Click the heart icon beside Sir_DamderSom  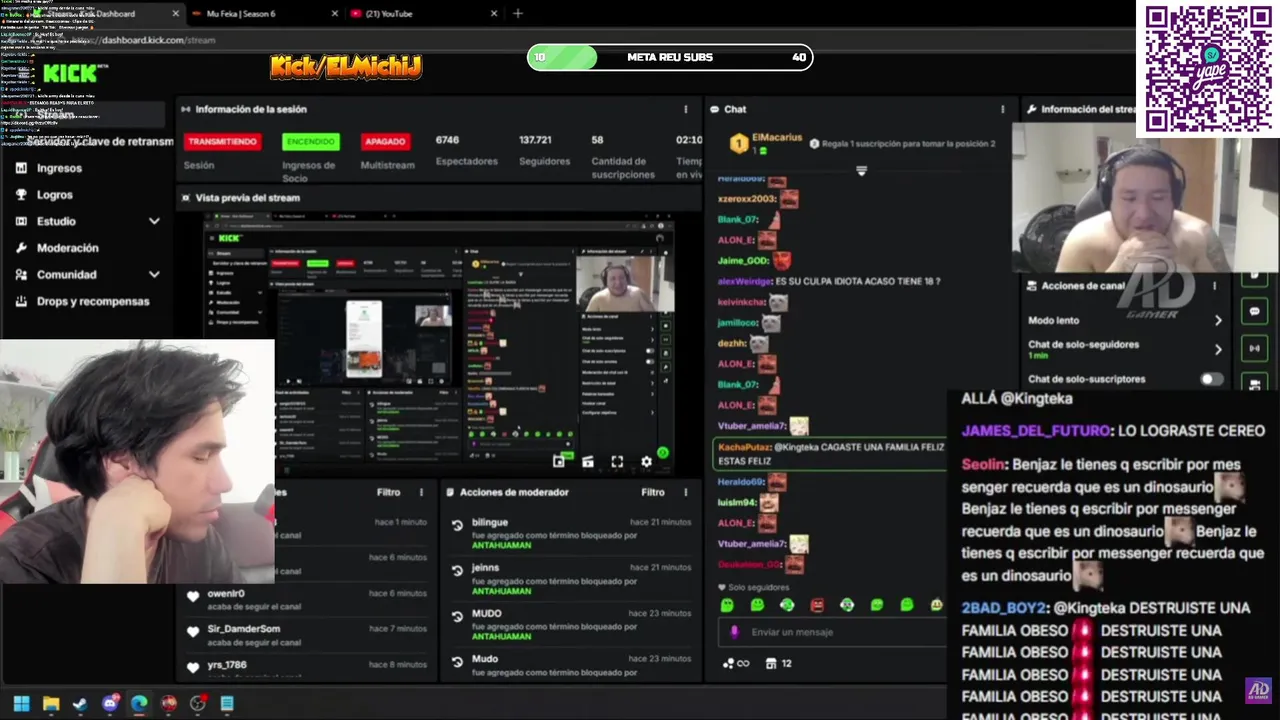[193, 631]
